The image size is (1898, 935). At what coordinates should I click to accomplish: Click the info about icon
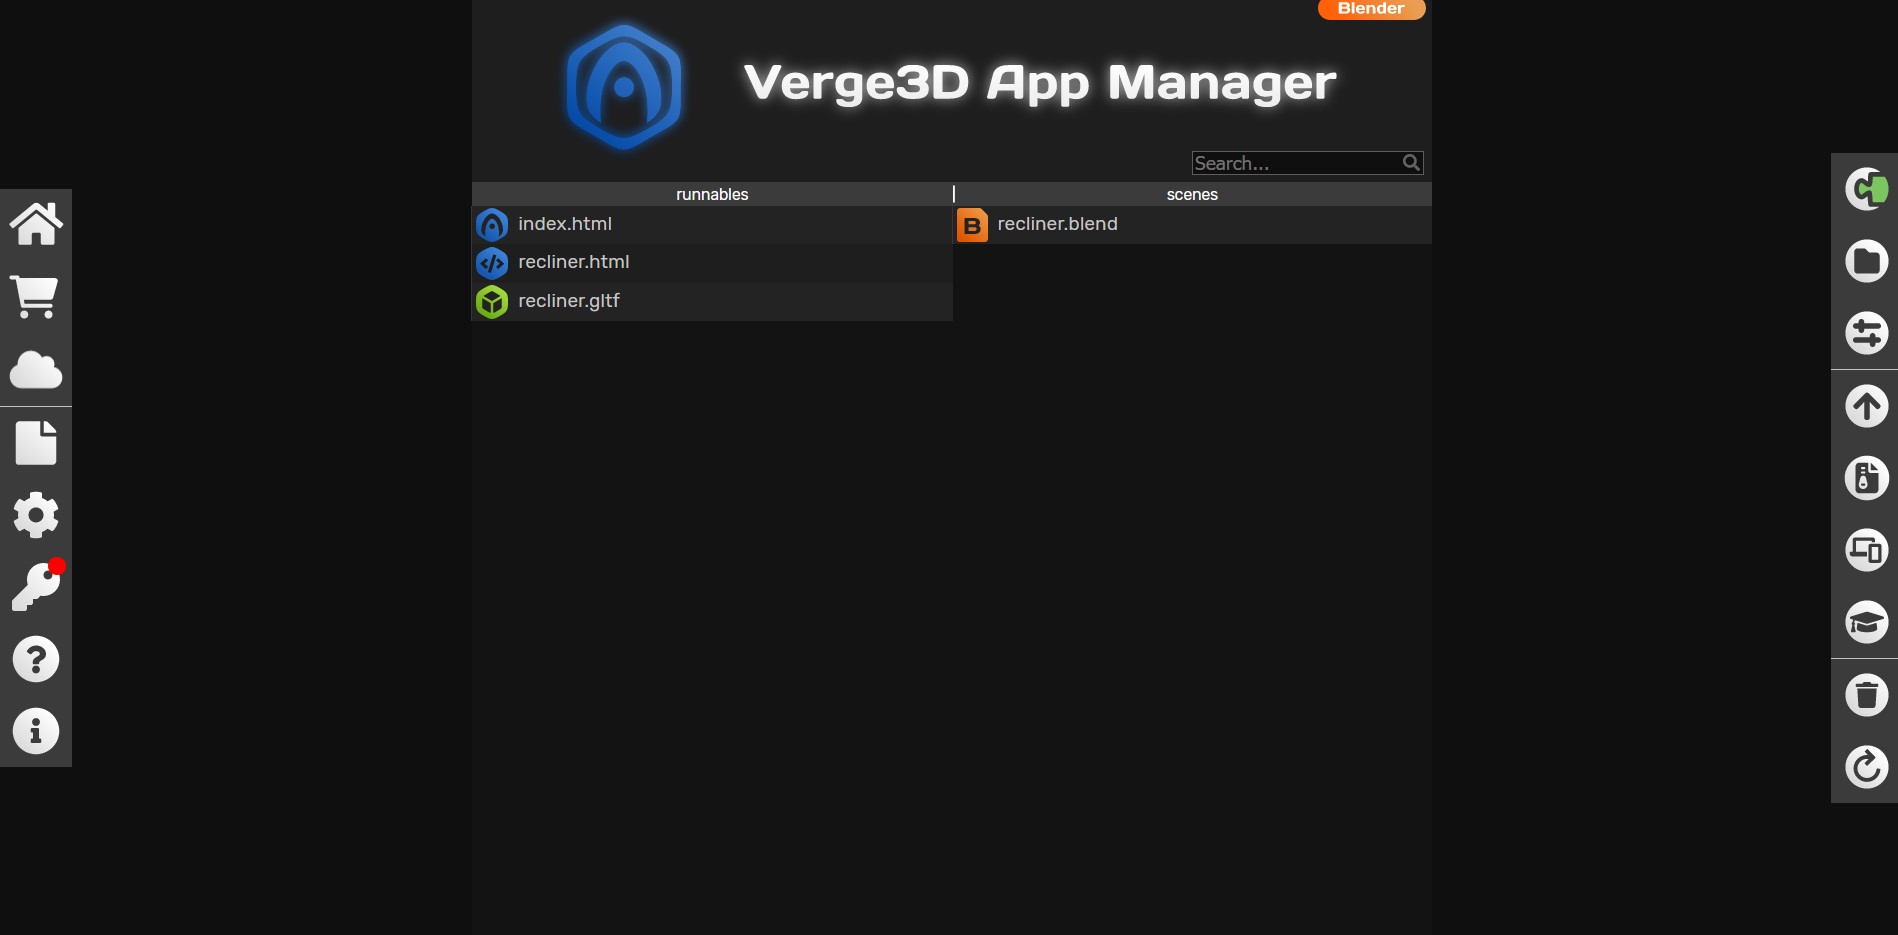tap(36, 732)
